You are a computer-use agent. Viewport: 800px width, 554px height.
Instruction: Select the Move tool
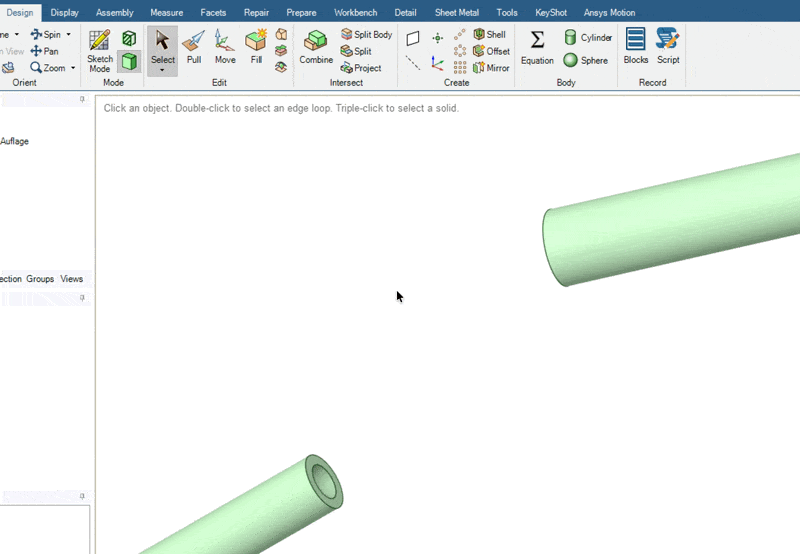point(225,46)
